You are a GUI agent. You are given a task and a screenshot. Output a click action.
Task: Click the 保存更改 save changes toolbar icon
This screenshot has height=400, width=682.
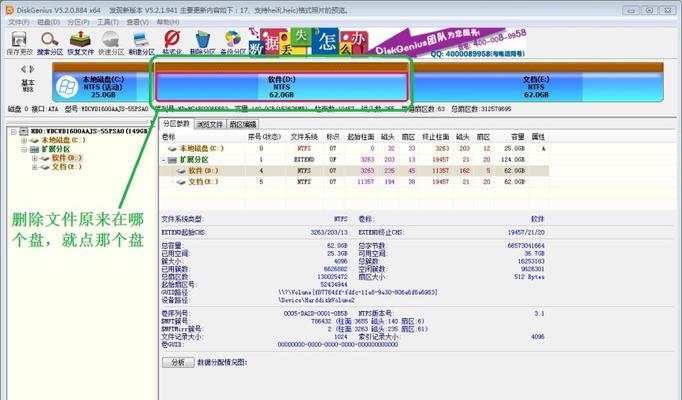[19, 43]
